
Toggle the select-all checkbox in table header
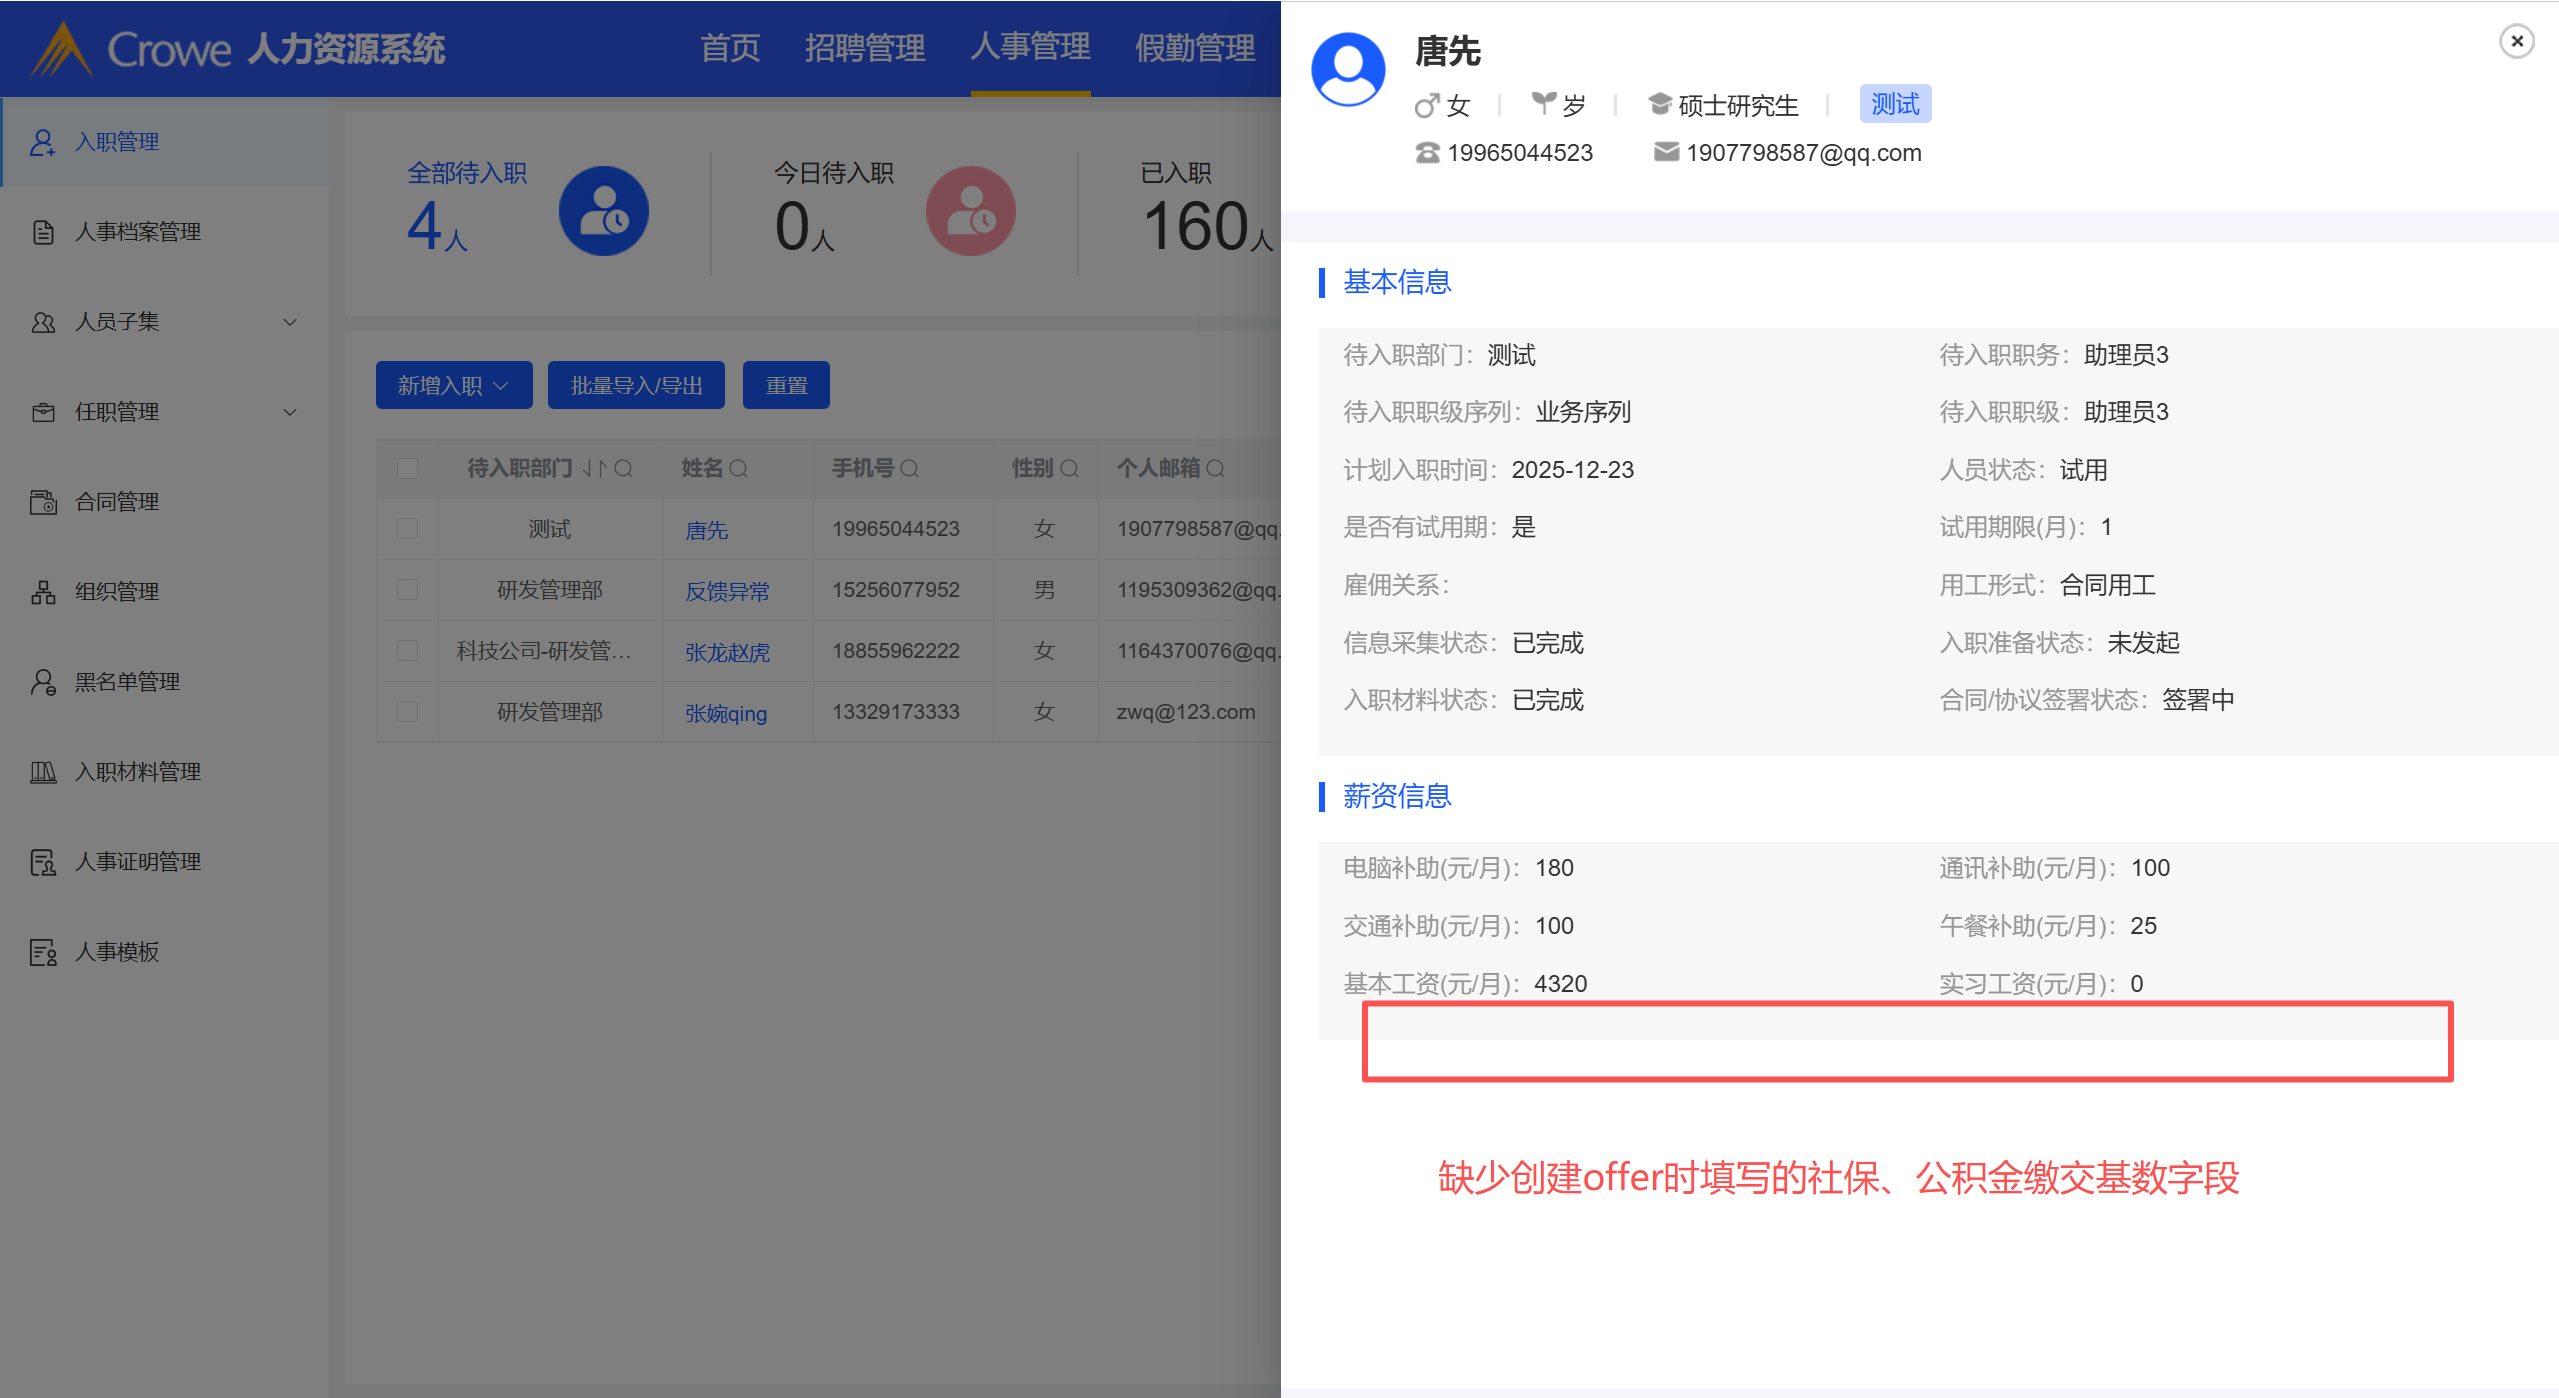407,468
